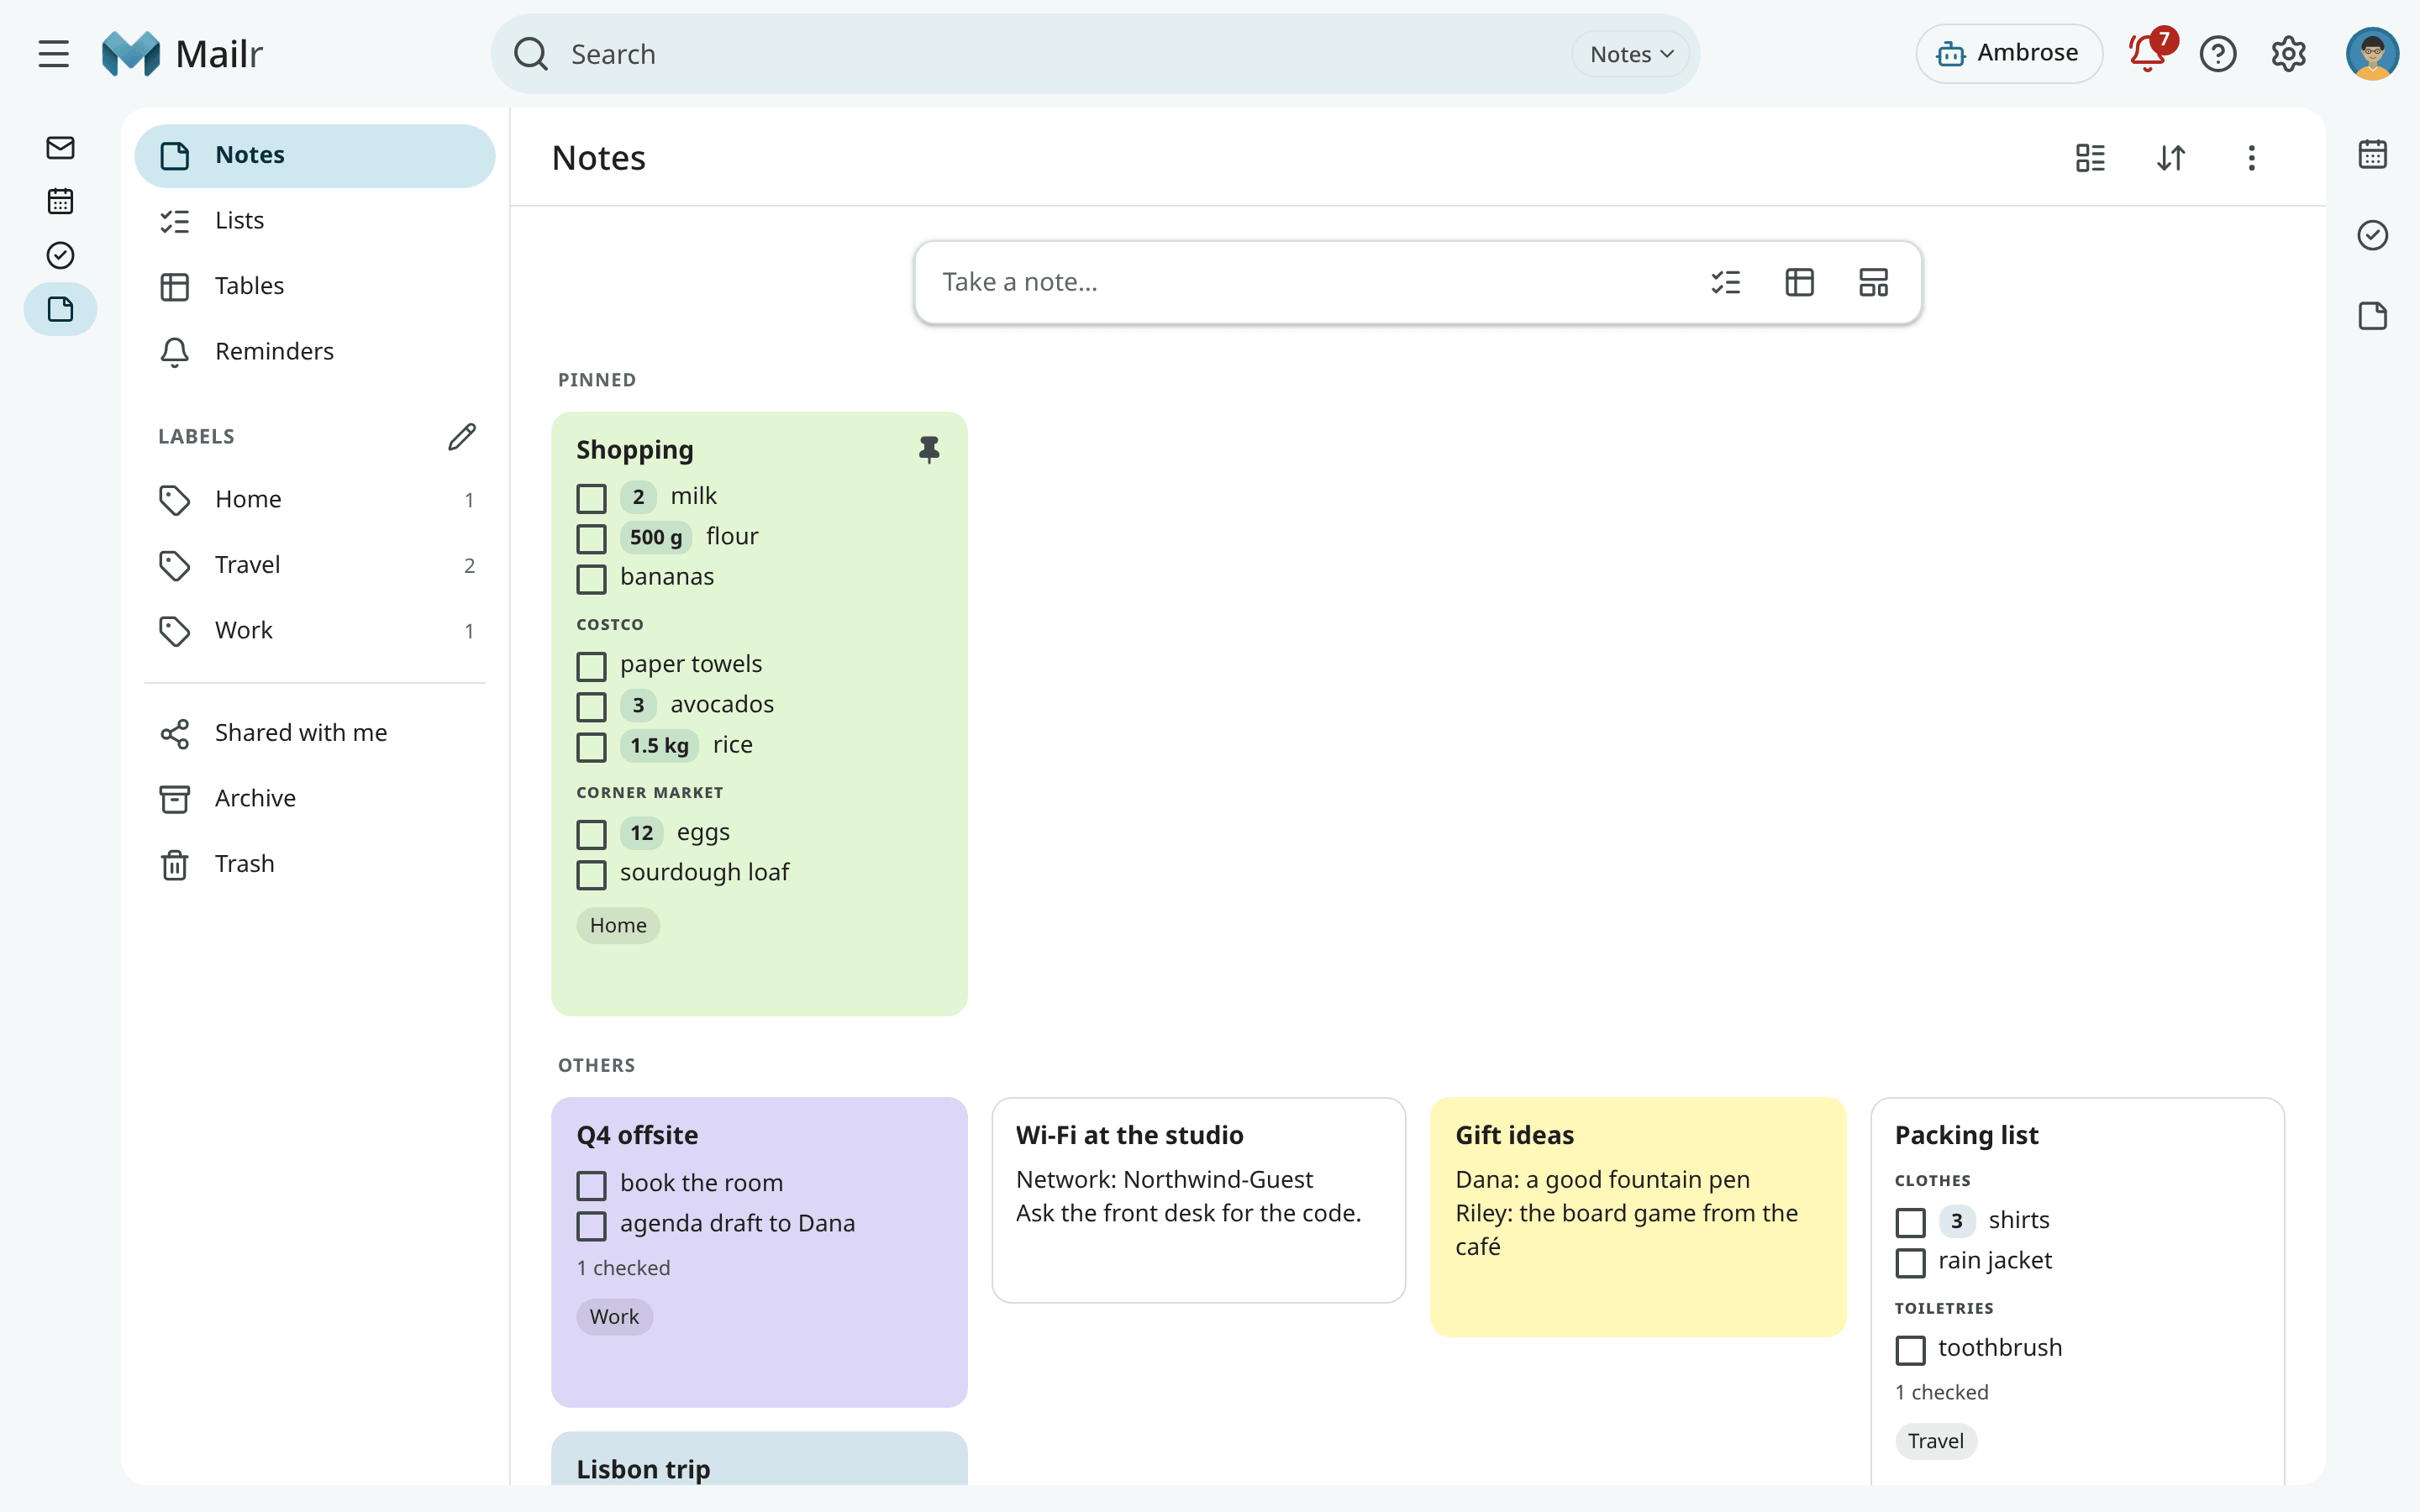The width and height of the screenshot is (2420, 1512).
Task: Open the sort notes icon
Action: click(x=2171, y=158)
